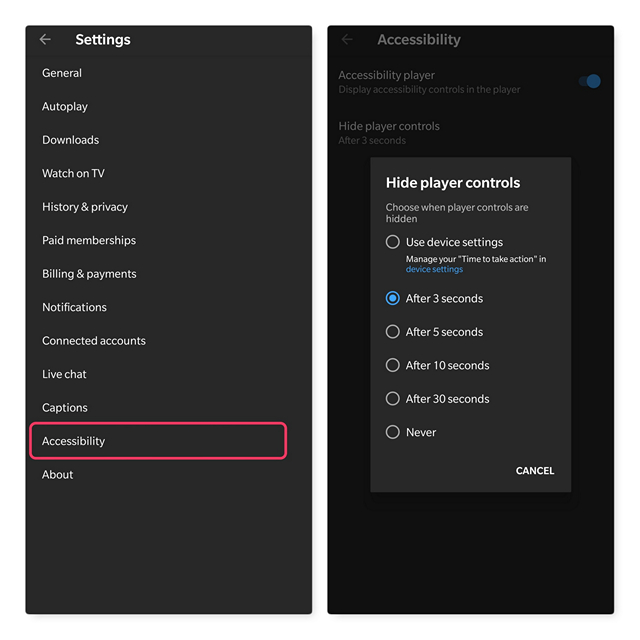Toggle the Accessibility player switch
Viewport: 640px width, 640px height.
[590, 81]
